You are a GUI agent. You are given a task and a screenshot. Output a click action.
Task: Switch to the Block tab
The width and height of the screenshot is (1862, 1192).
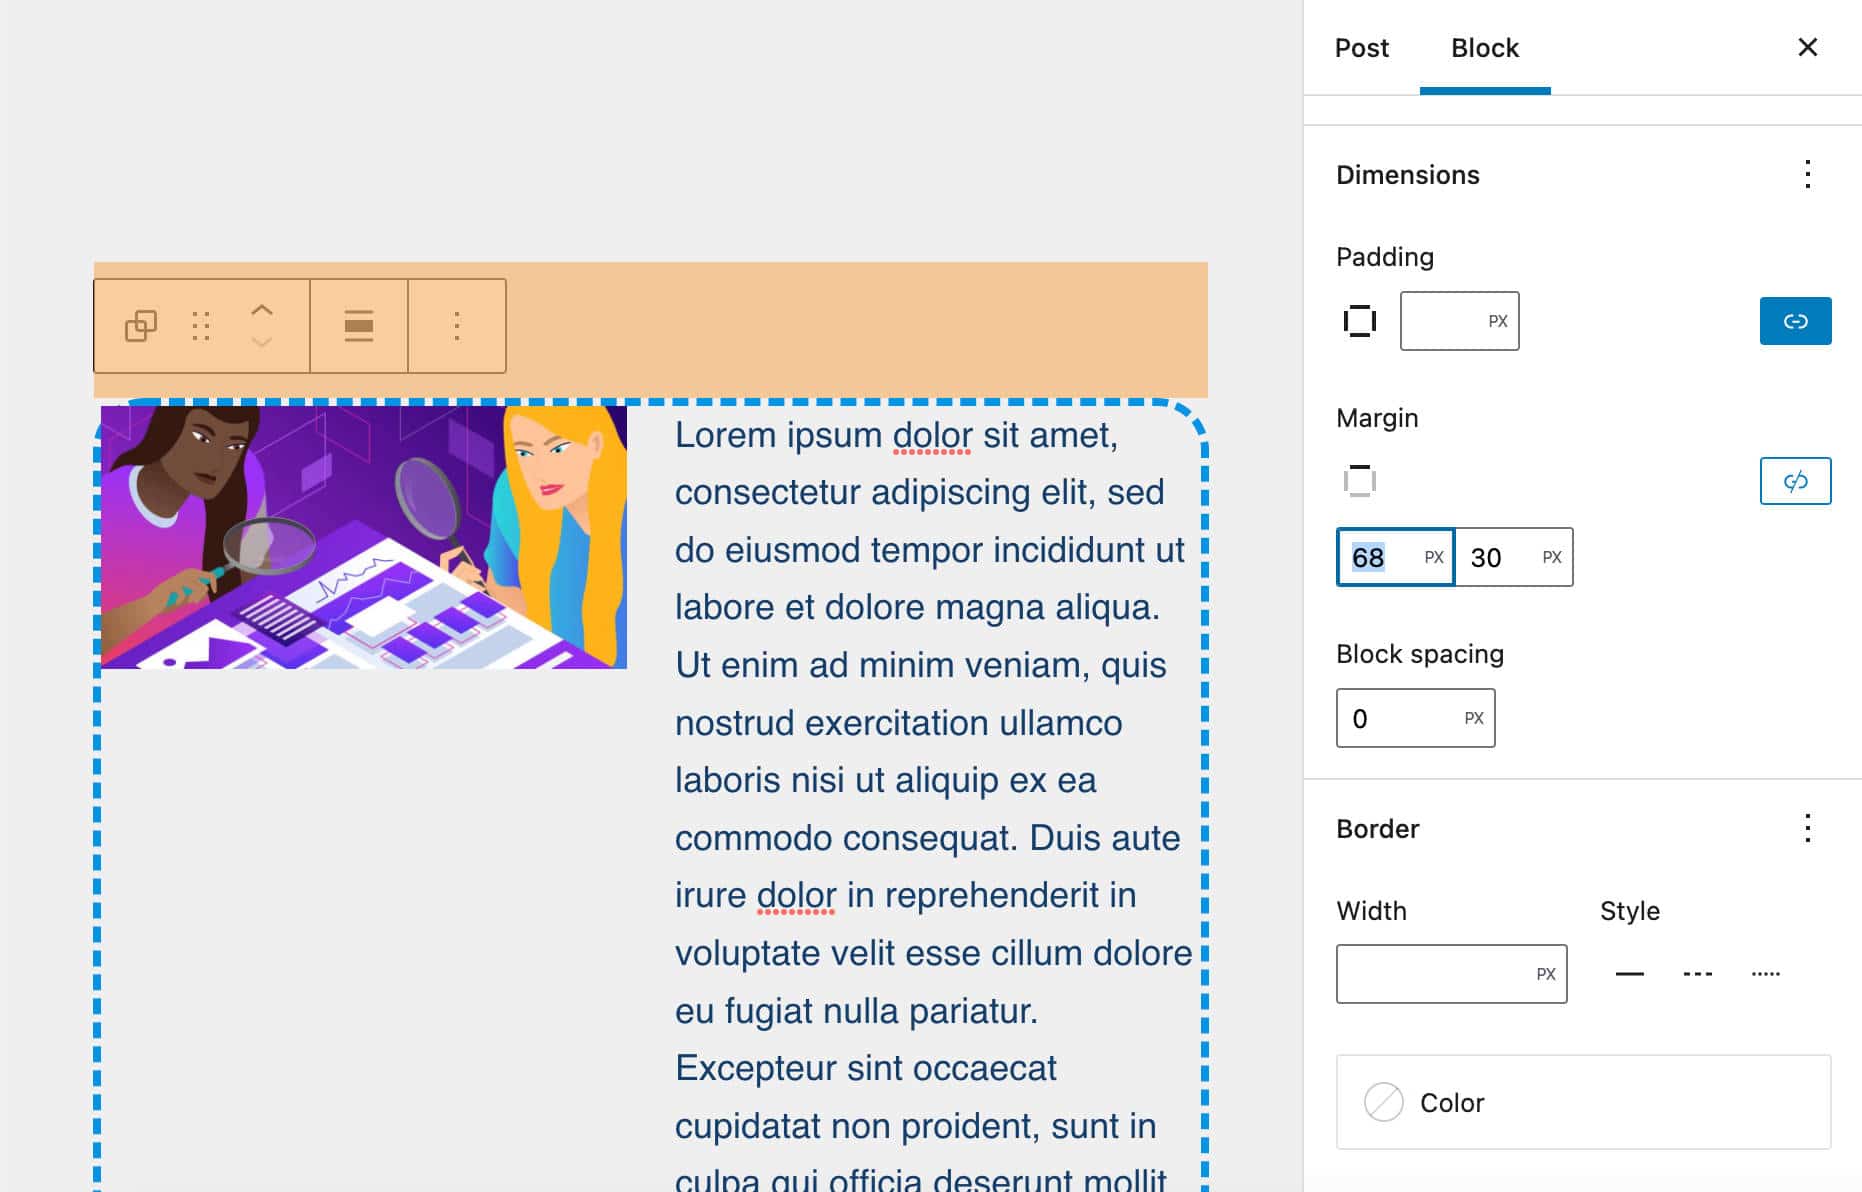(x=1485, y=48)
